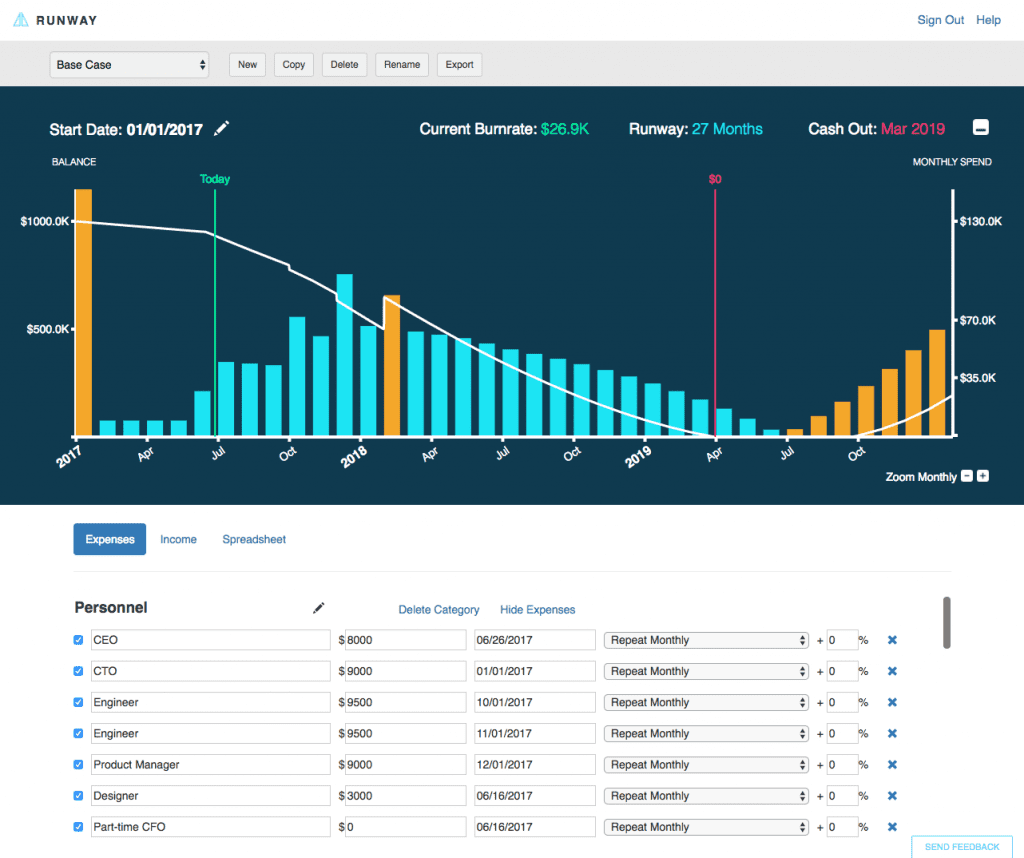The width and height of the screenshot is (1024, 858).
Task: Disable the Product Manager expense checkbox
Action: pyautogui.click(x=78, y=764)
